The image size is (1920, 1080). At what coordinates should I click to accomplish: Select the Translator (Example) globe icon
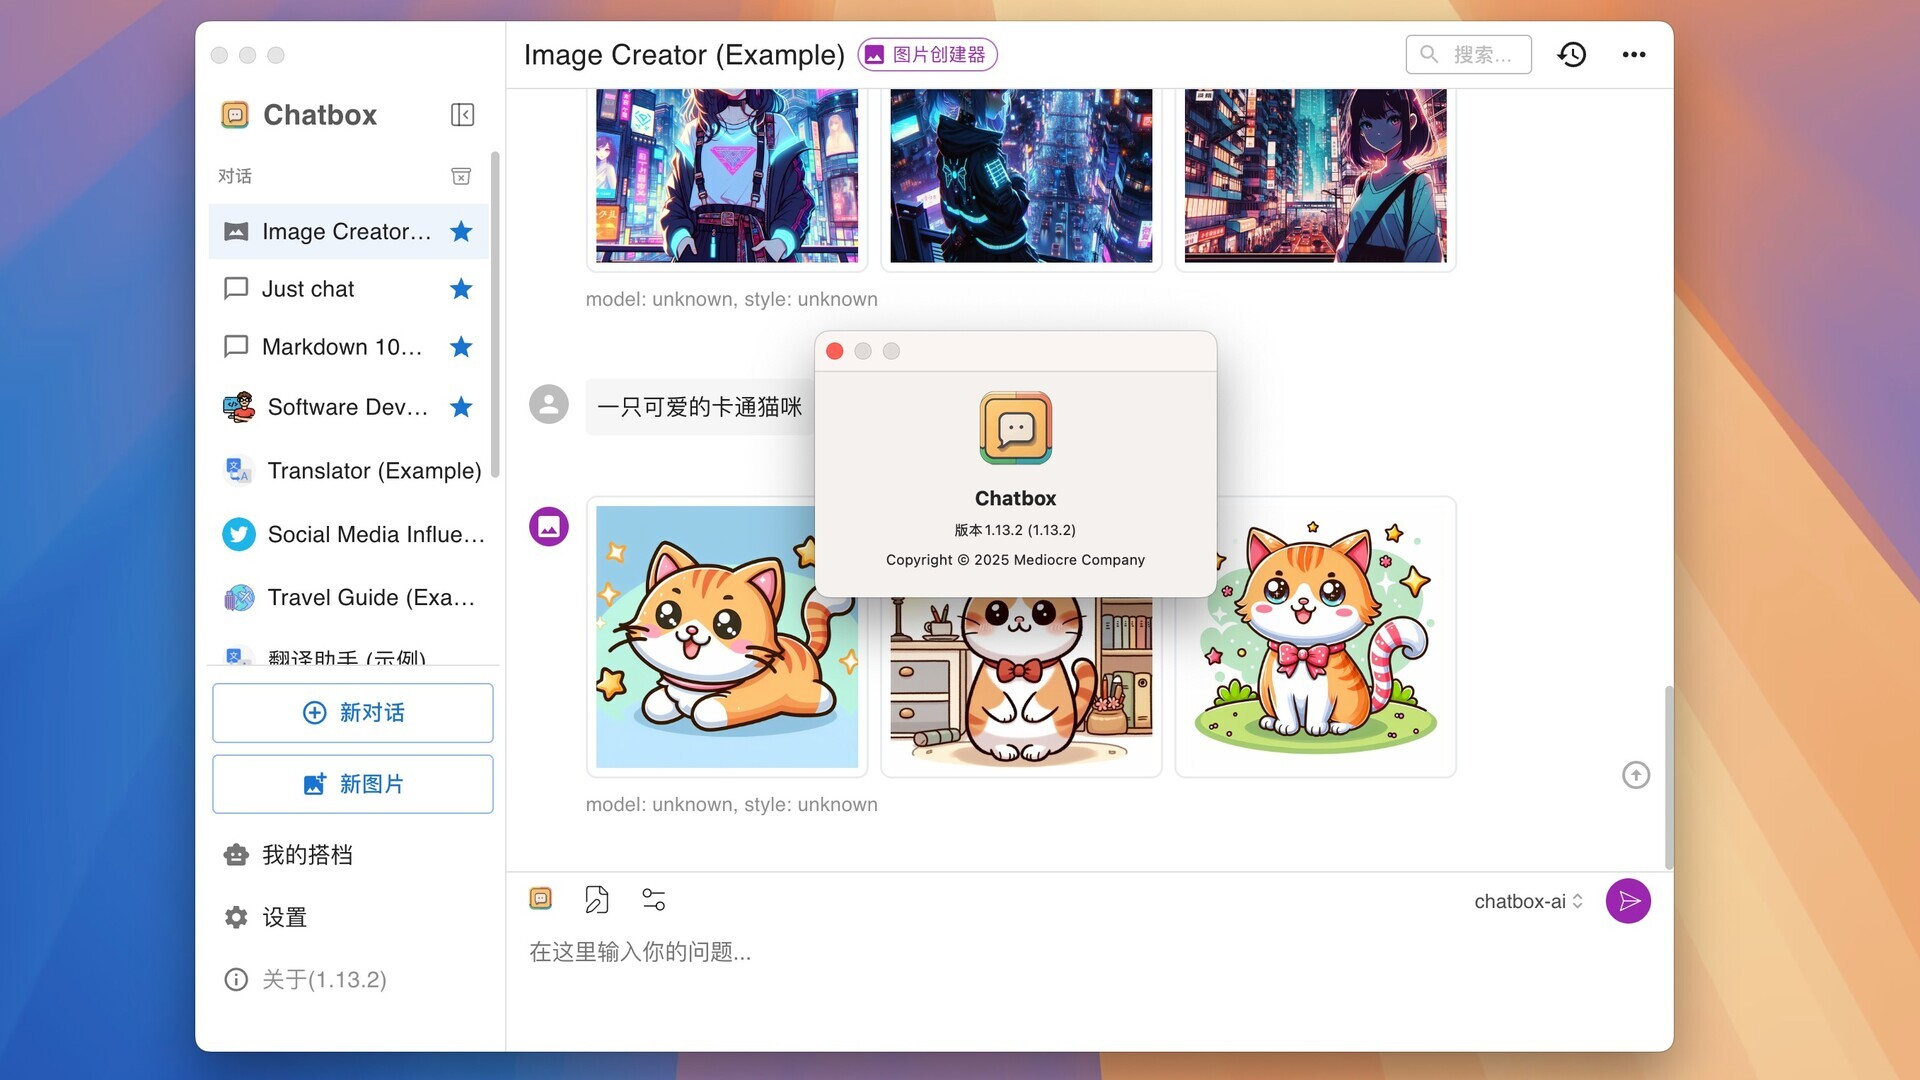pos(237,470)
